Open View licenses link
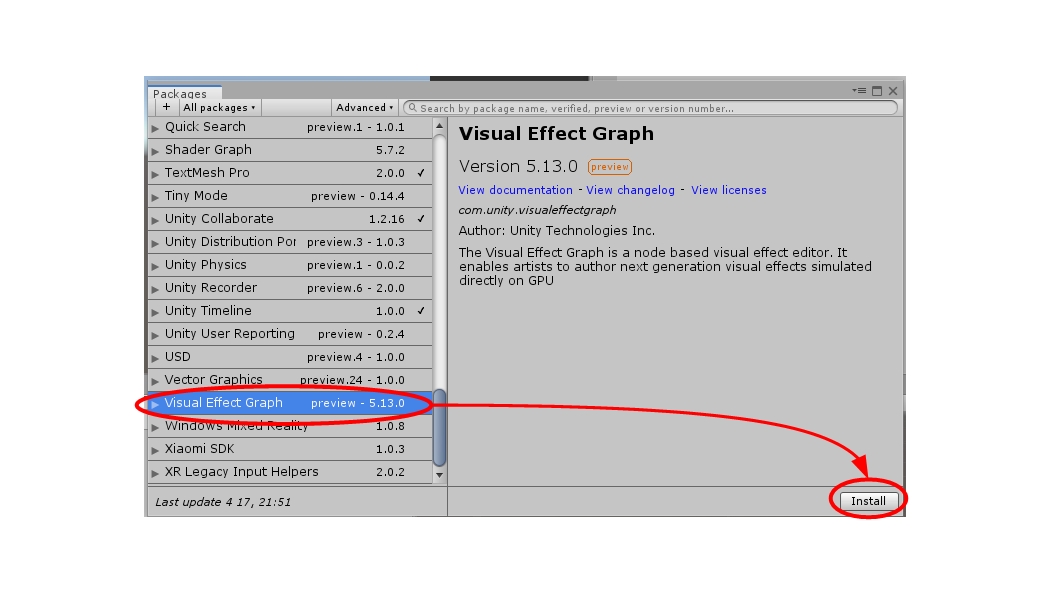 pyautogui.click(x=729, y=190)
